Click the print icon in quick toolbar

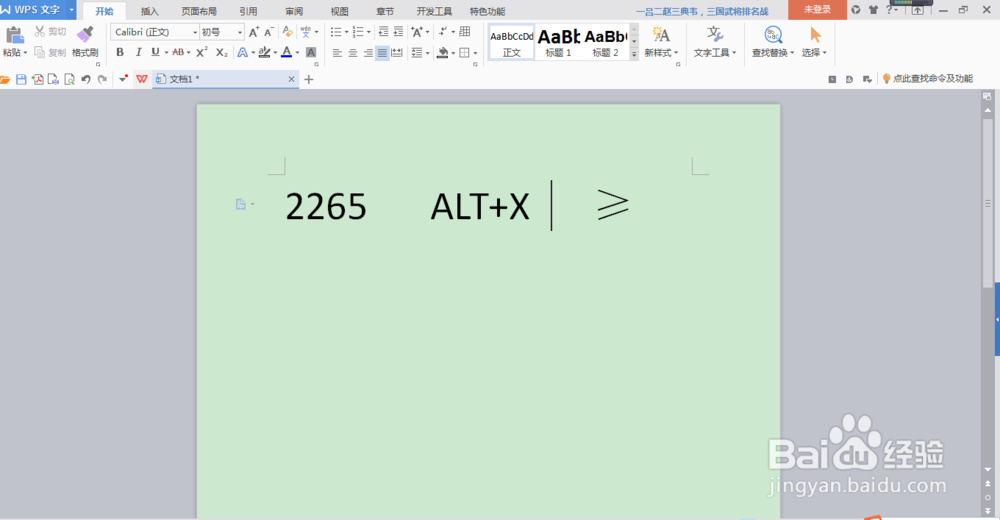(53, 79)
